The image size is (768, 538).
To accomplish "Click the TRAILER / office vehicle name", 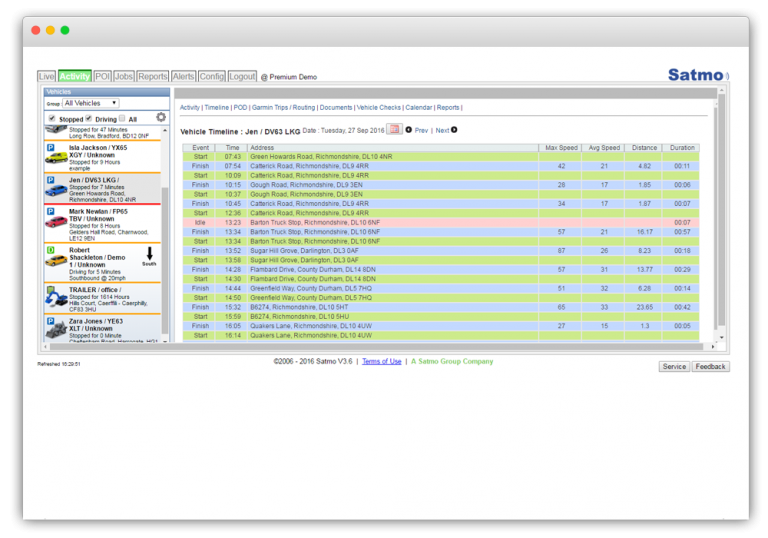I will point(95,290).
